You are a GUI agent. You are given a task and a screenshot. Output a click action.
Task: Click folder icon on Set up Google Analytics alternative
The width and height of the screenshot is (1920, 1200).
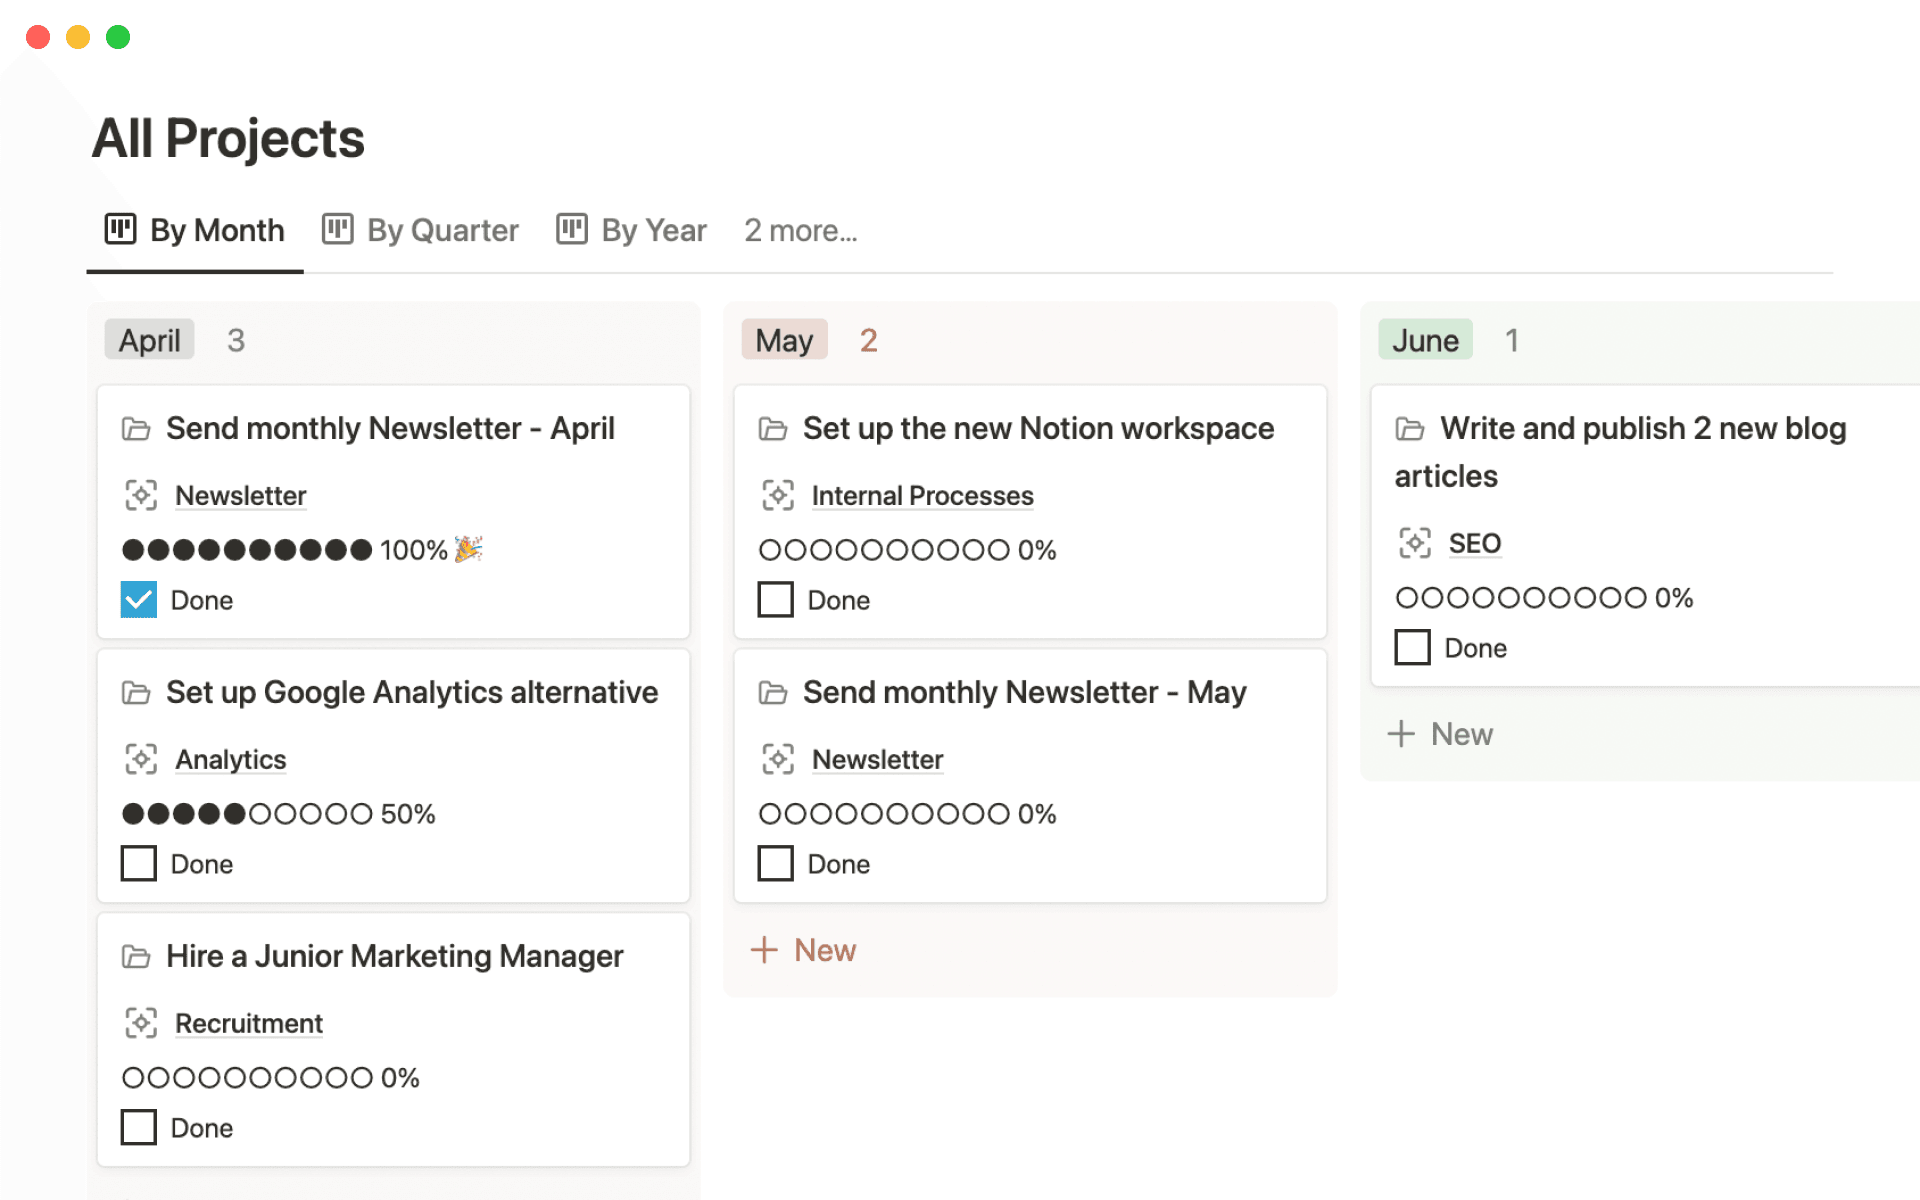pos(136,693)
